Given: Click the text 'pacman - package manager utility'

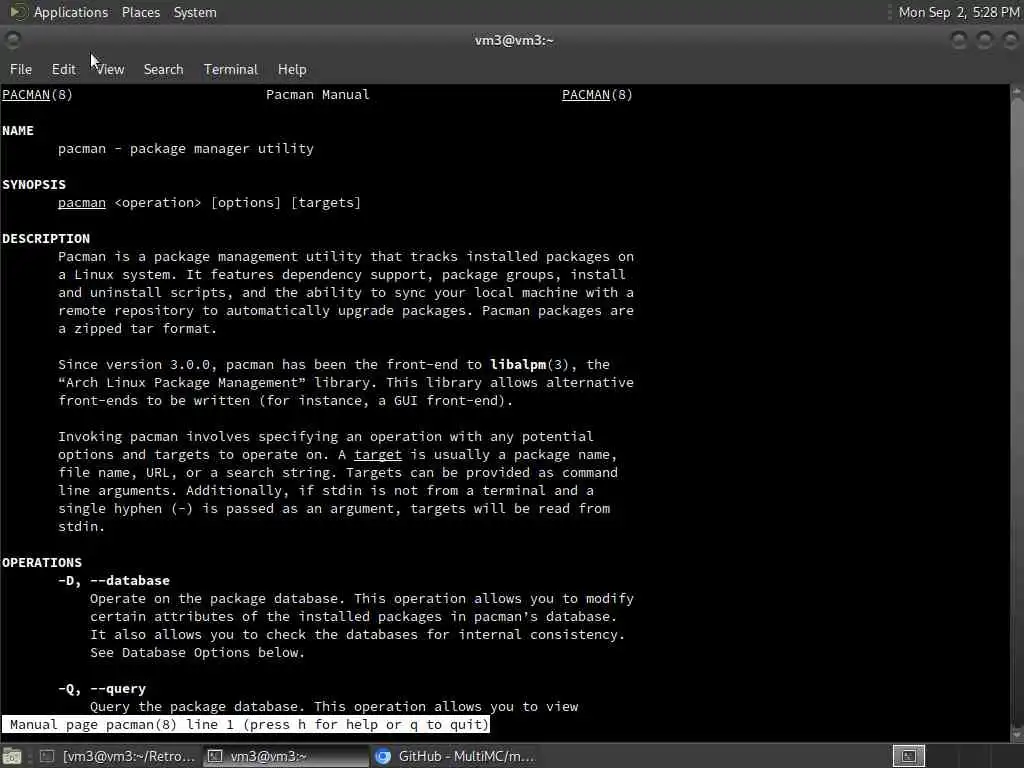Looking at the screenshot, I should tap(185, 149).
